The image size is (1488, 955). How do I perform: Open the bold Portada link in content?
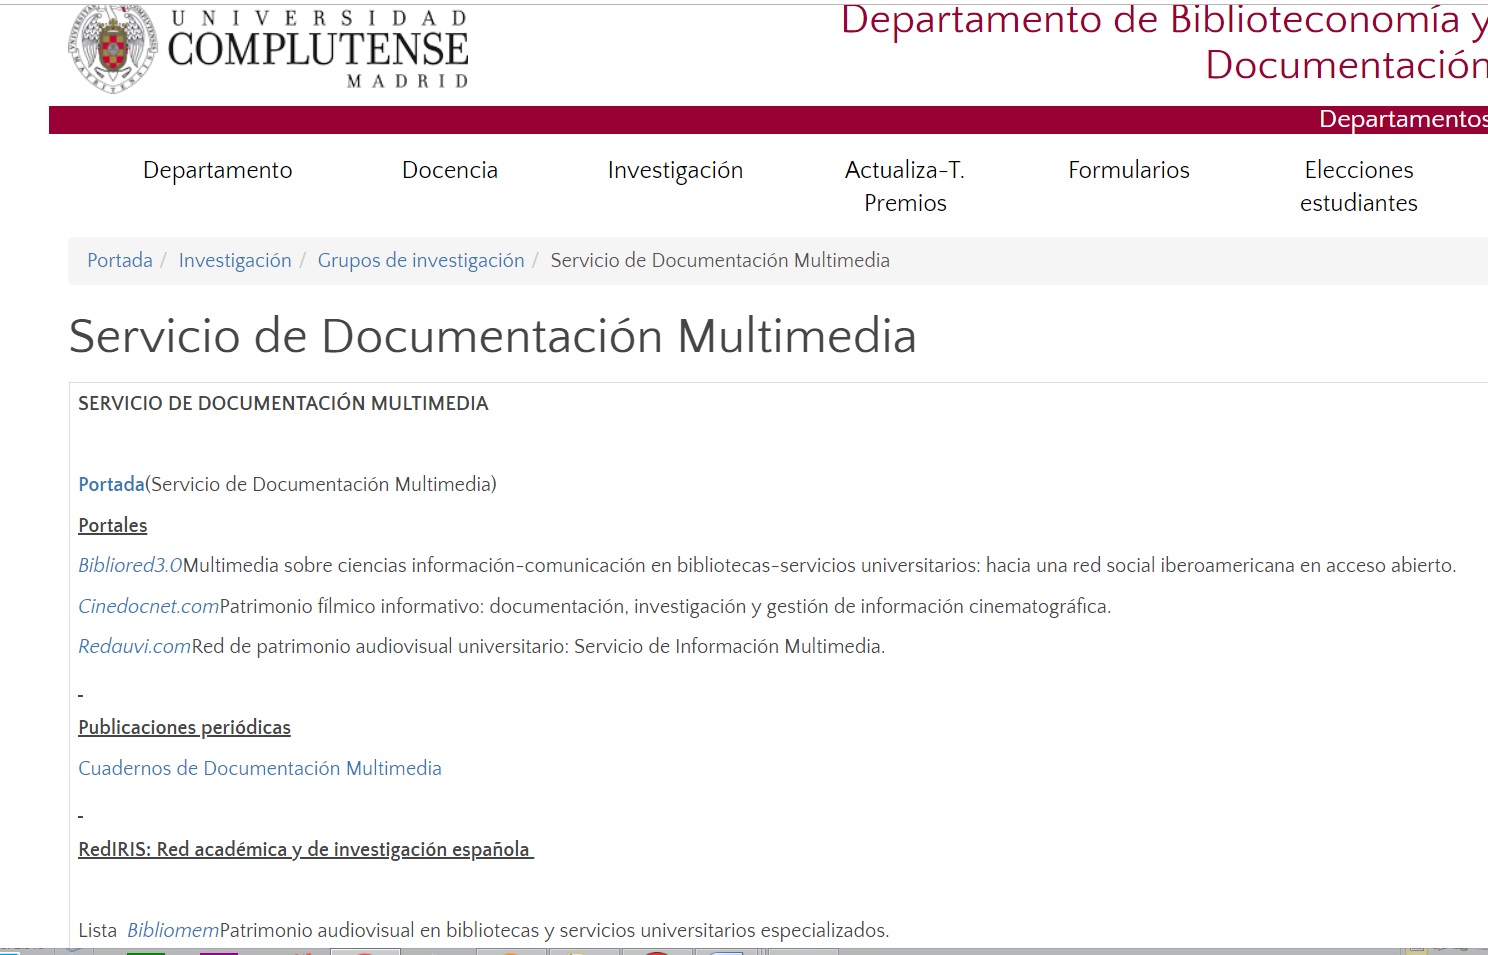coord(112,484)
